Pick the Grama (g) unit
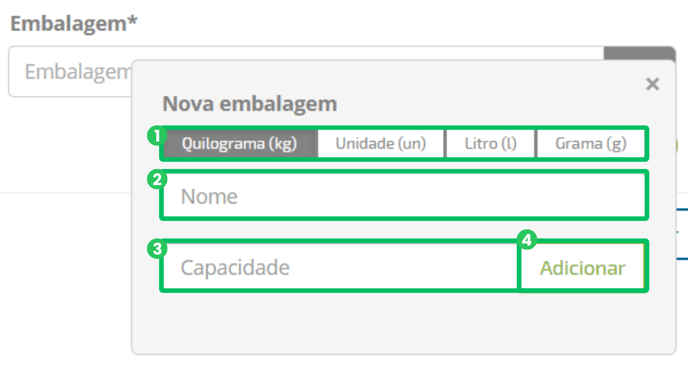This screenshot has width=688, height=365. [591, 144]
